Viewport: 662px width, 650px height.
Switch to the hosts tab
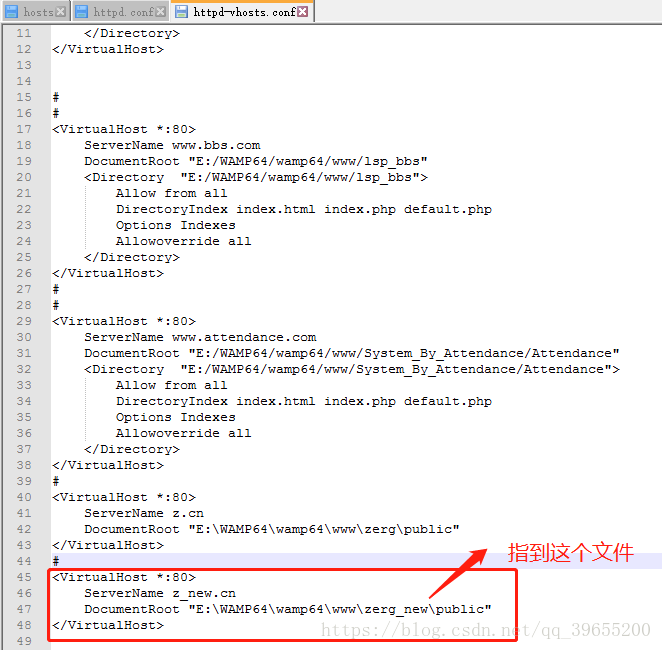(x=35, y=12)
